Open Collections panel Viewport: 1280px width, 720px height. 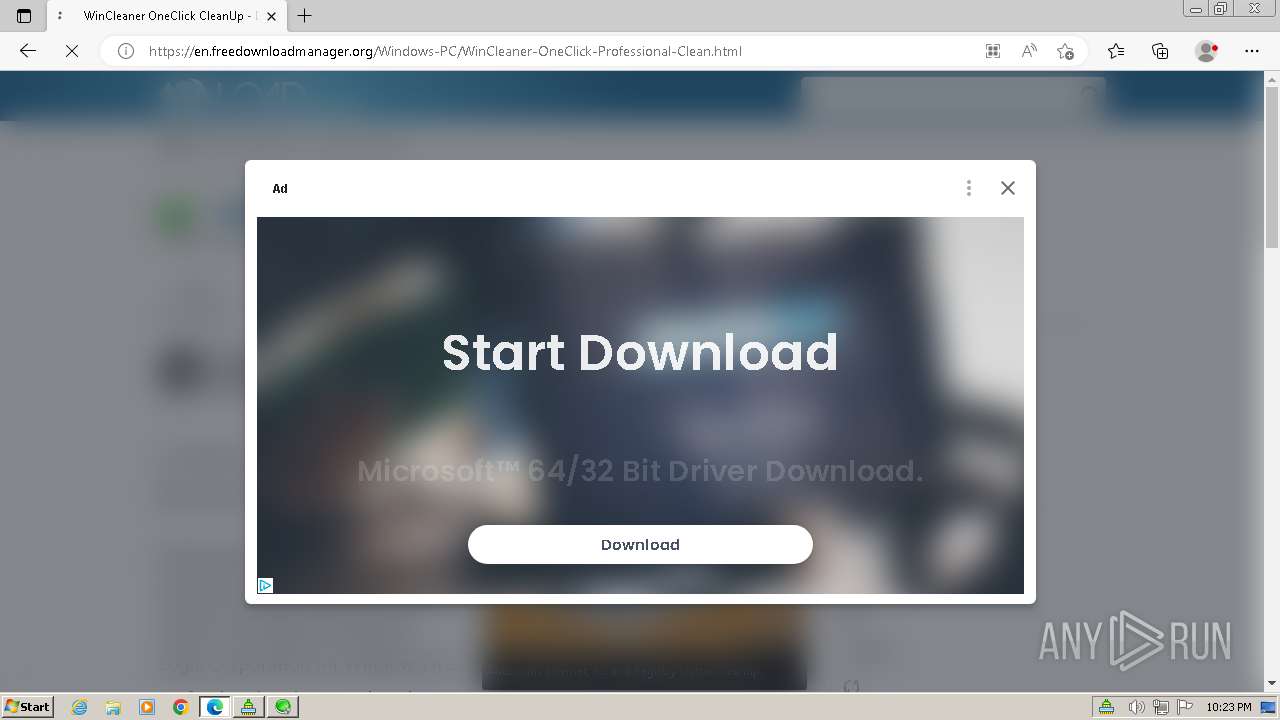(1160, 51)
